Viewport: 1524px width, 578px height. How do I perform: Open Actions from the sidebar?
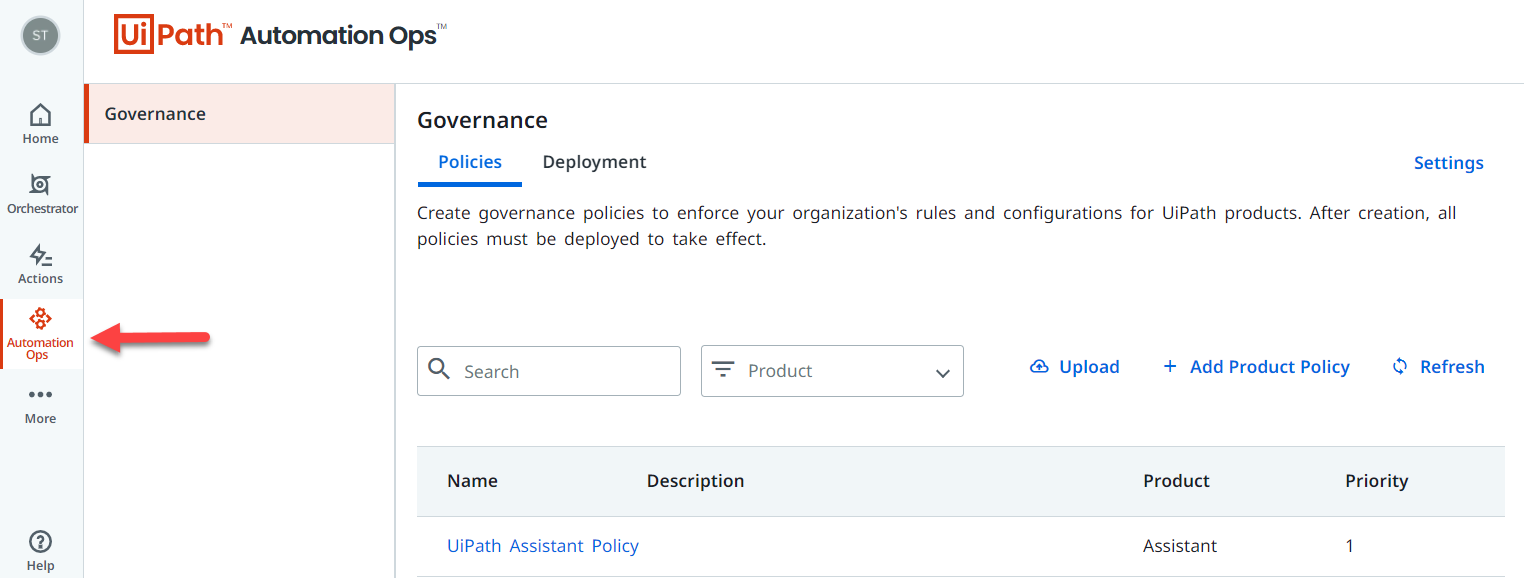40,264
